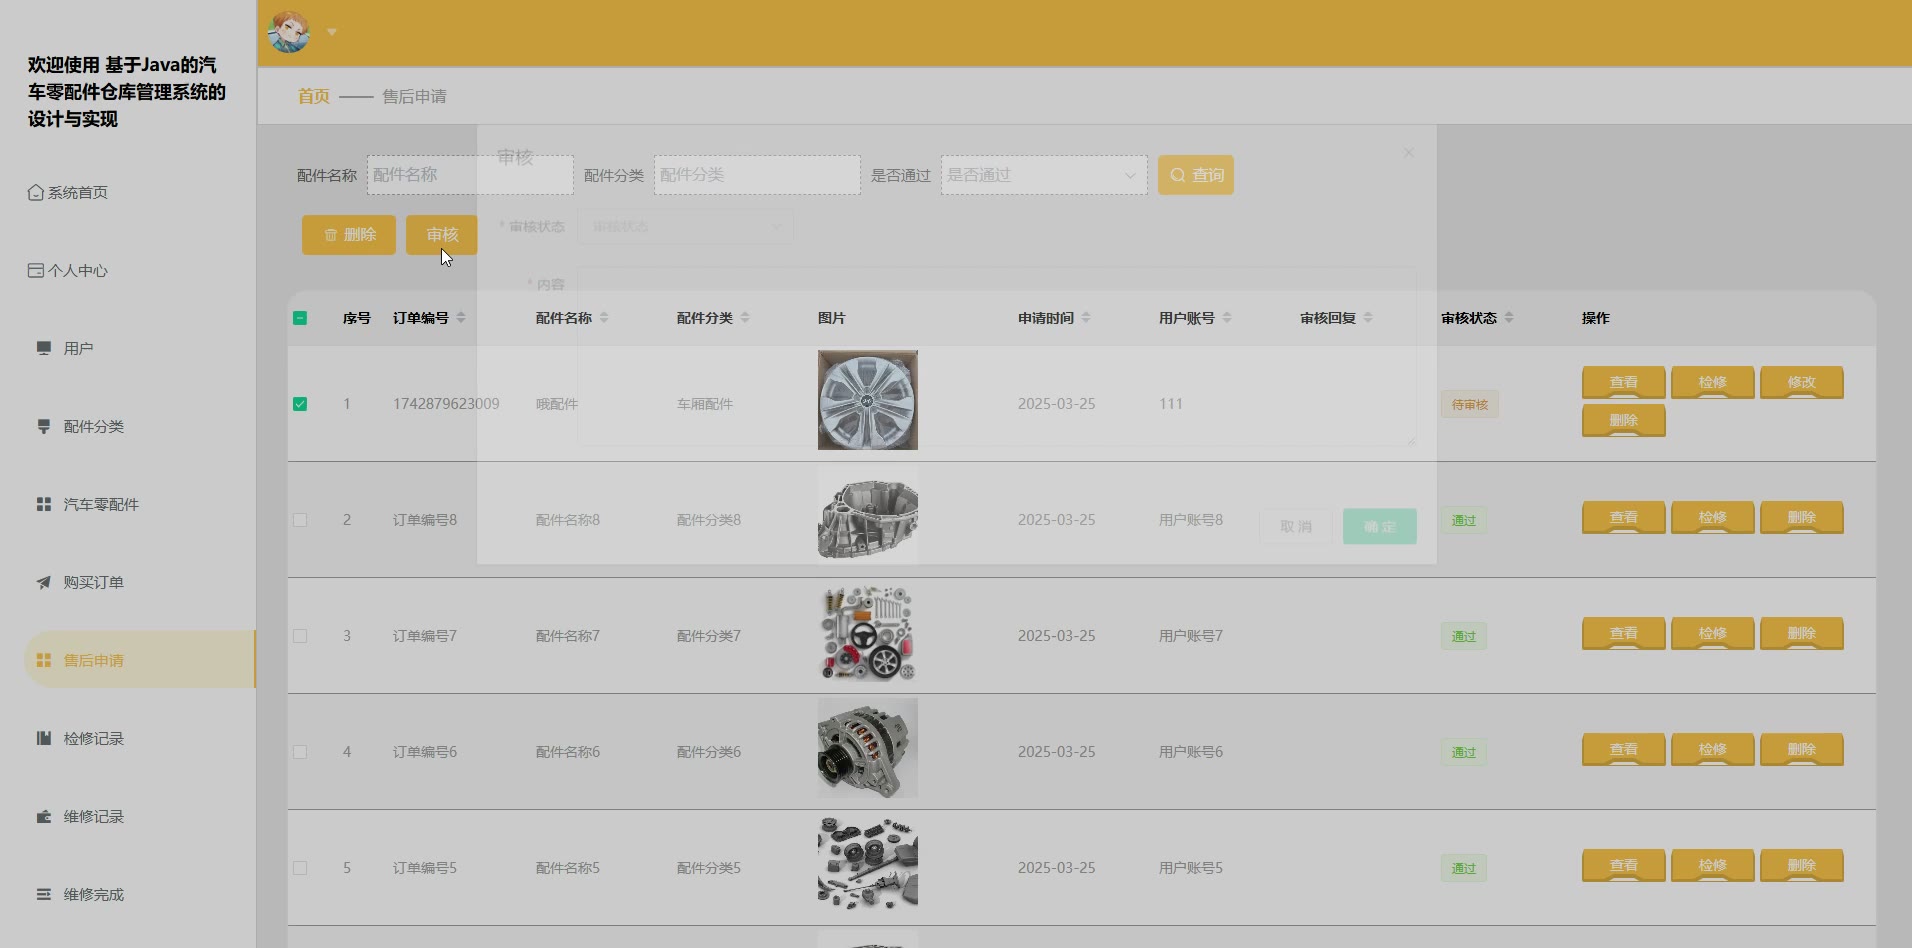Open the avatar dropdown arrow
The width and height of the screenshot is (1912, 948).
[332, 32]
